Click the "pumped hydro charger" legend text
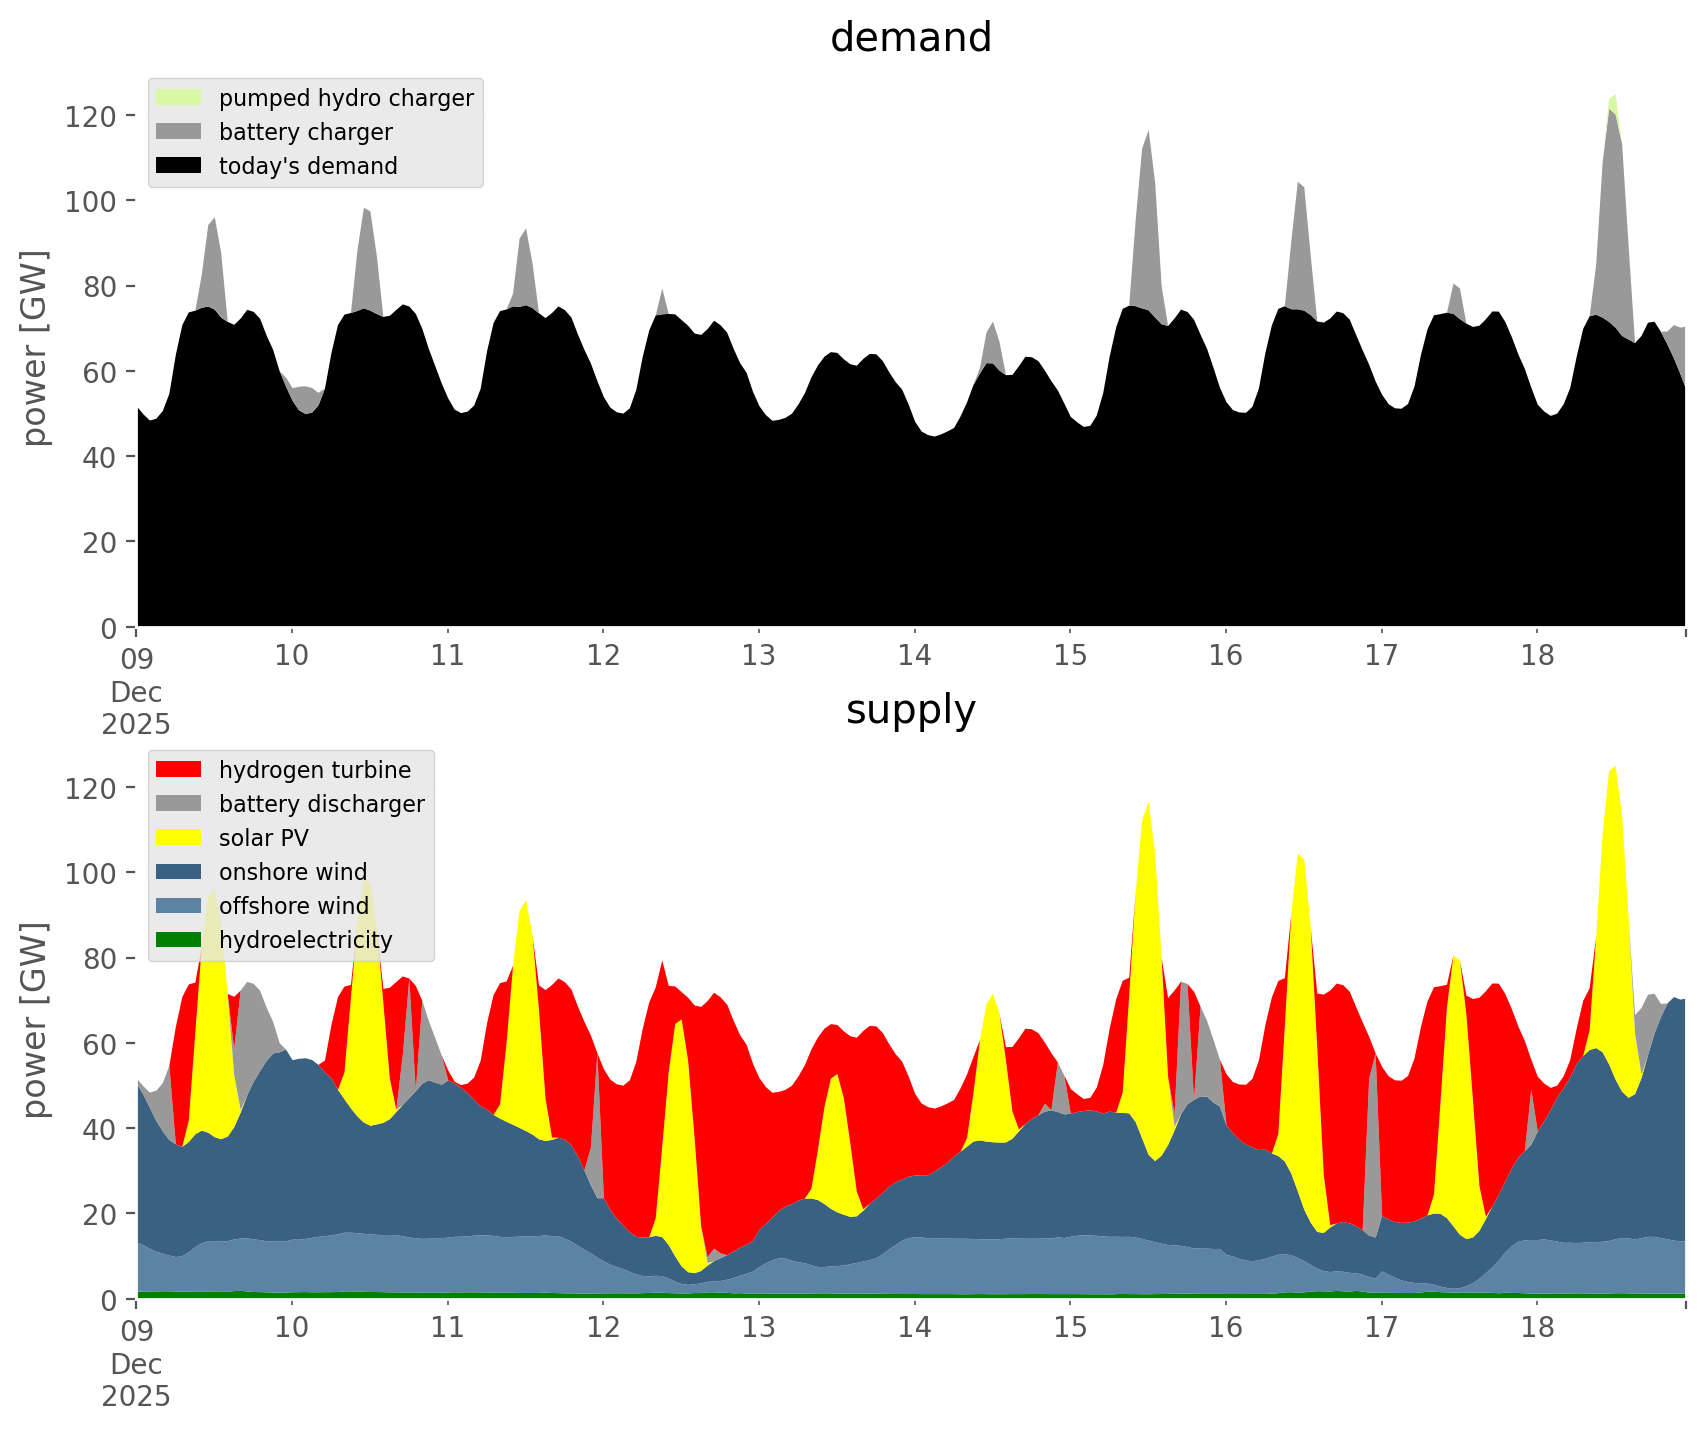The height and width of the screenshot is (1431, 1706). pos(346,98)
